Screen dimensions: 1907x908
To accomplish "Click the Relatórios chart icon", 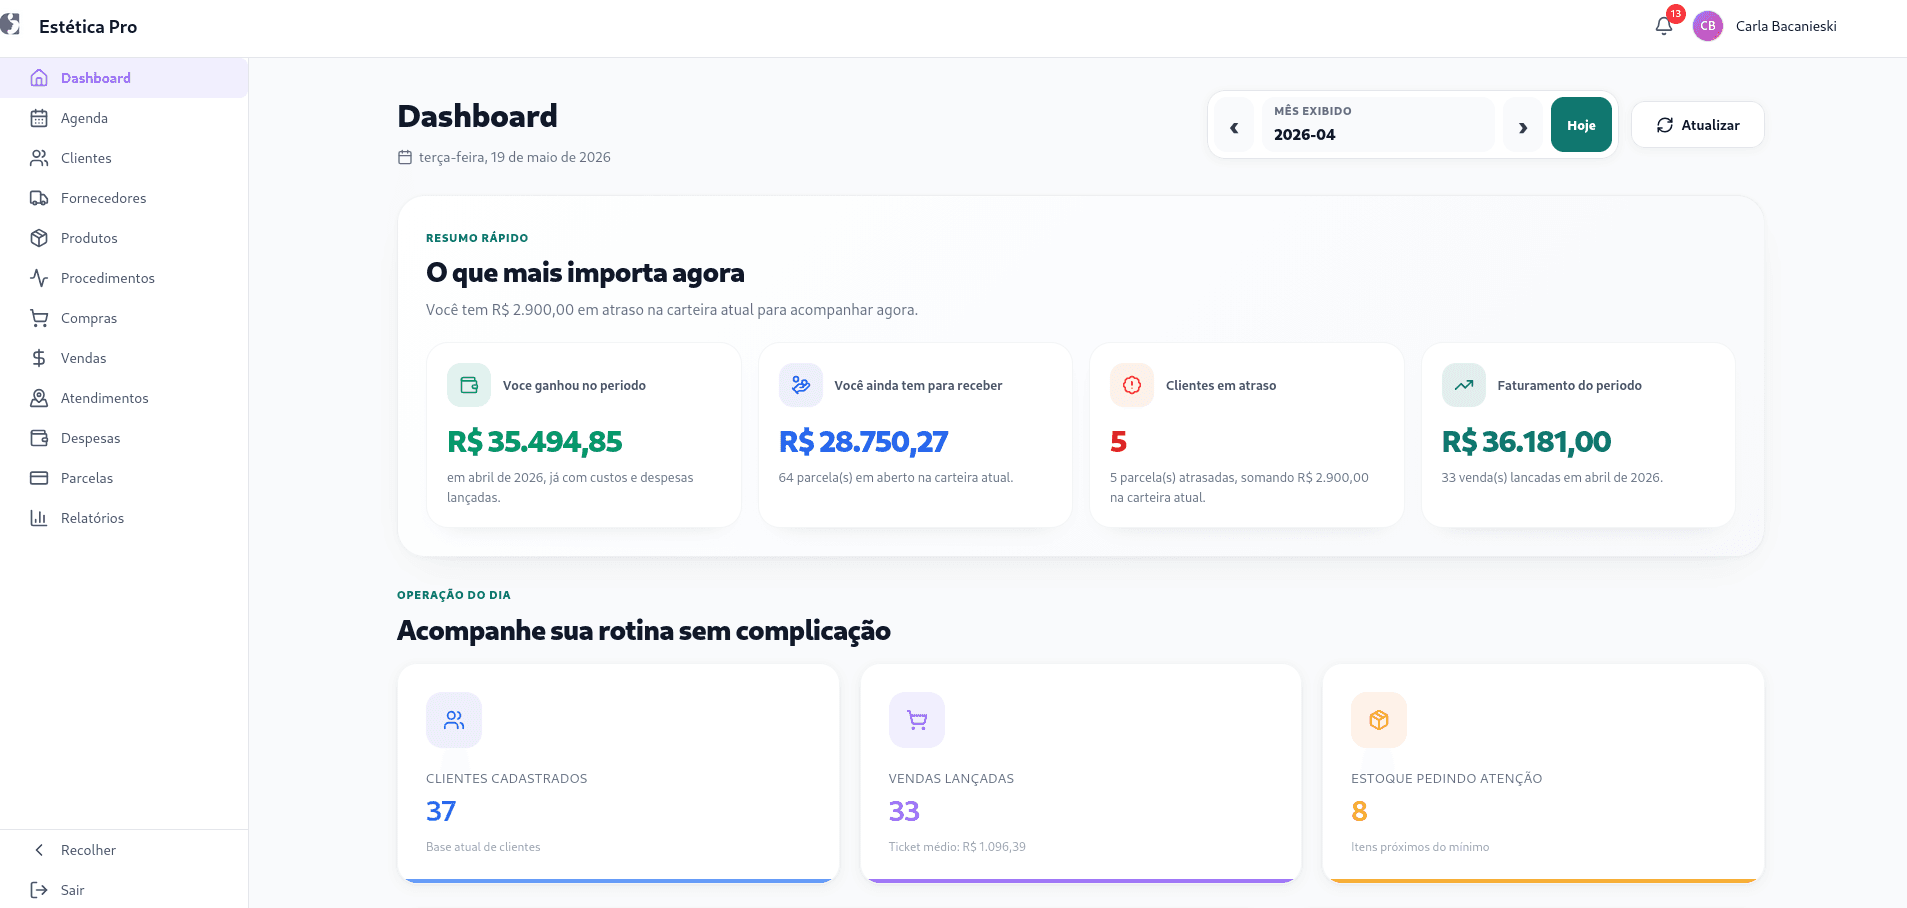I will pyautogui.click(x=39, y=518).
